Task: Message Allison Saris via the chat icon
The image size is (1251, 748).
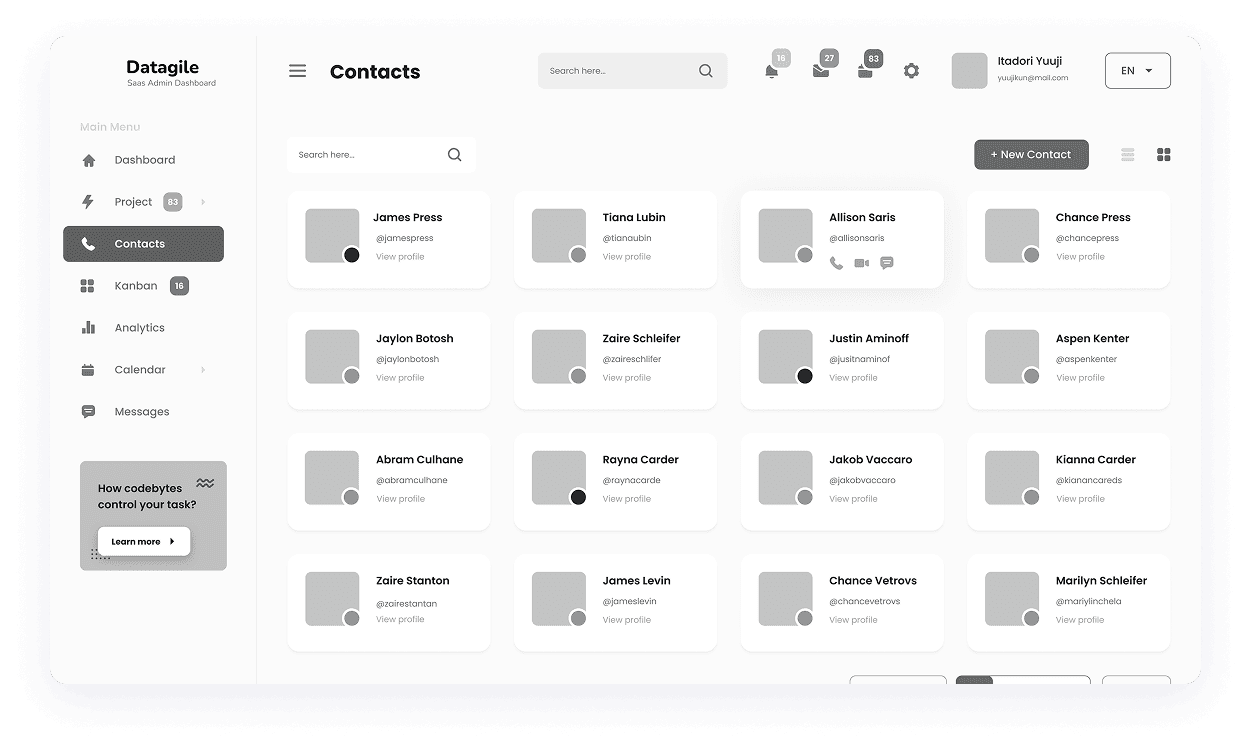Action: click(x=887, y=264)
